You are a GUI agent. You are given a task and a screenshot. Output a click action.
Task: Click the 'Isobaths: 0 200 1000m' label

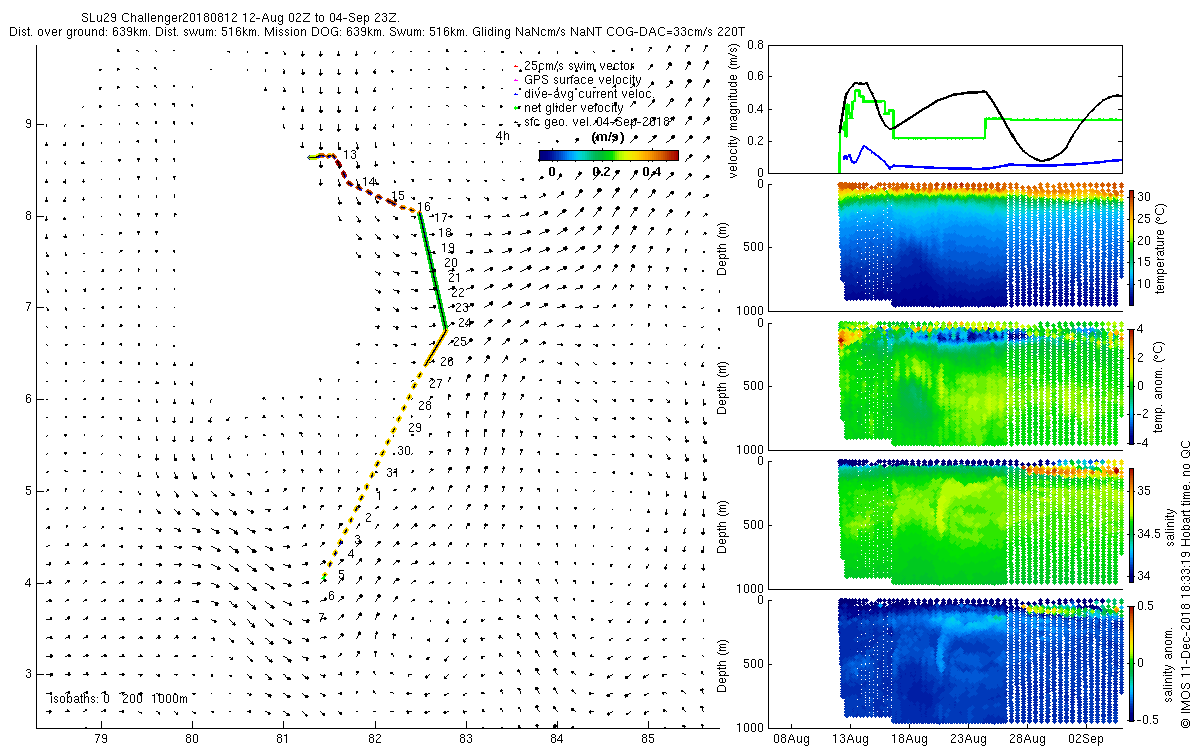(117, 698)
